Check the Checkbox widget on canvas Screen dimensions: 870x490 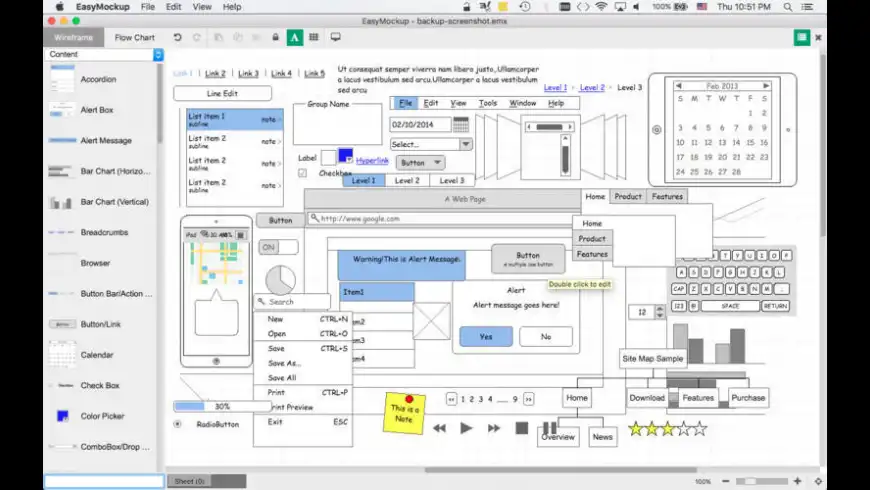(x=303, y=173)
